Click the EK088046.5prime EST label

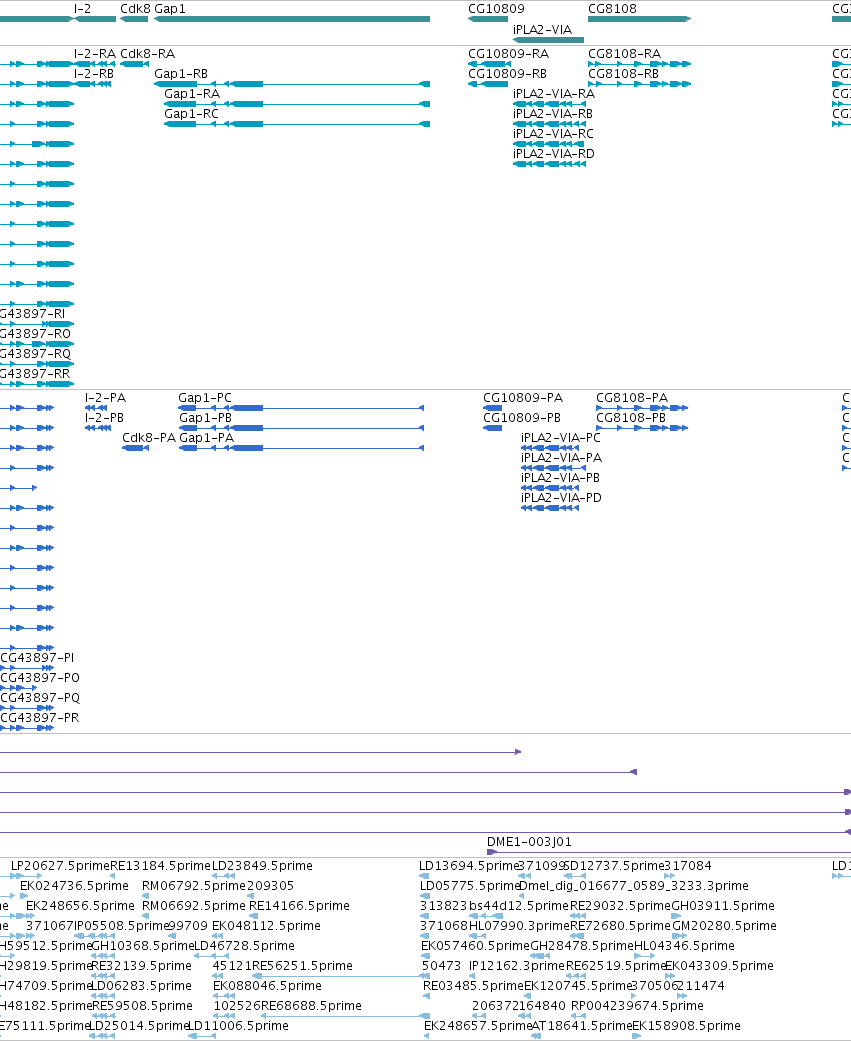[268, 985]
